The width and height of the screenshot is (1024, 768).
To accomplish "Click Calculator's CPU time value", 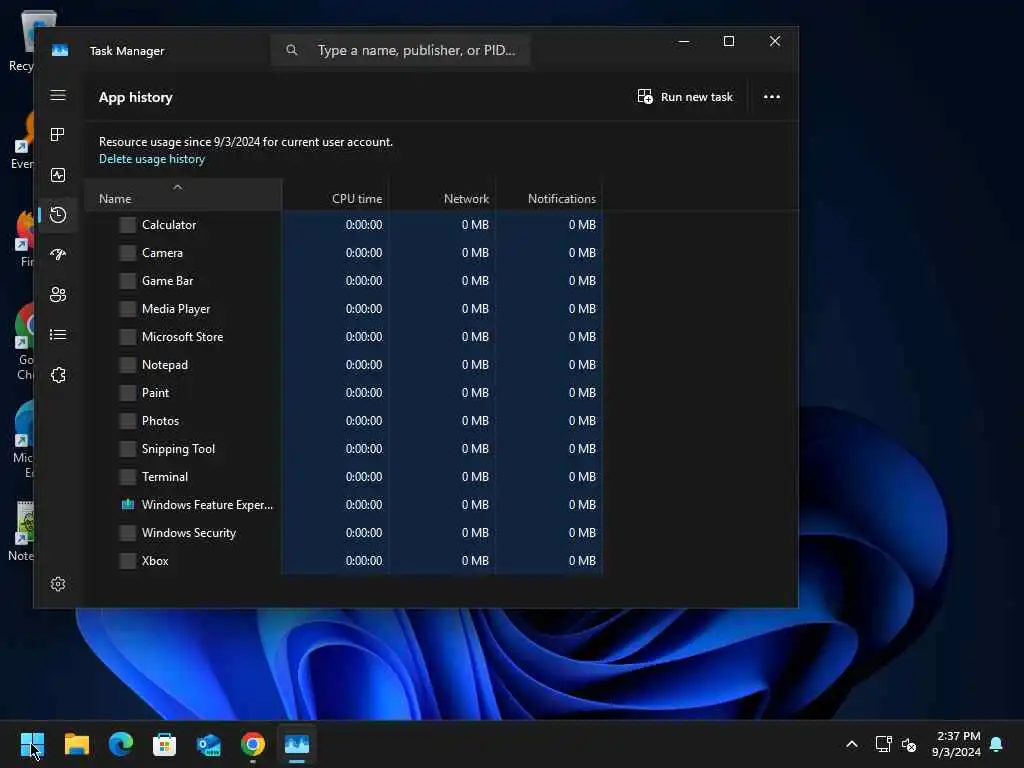I will [x=364, y=225].
